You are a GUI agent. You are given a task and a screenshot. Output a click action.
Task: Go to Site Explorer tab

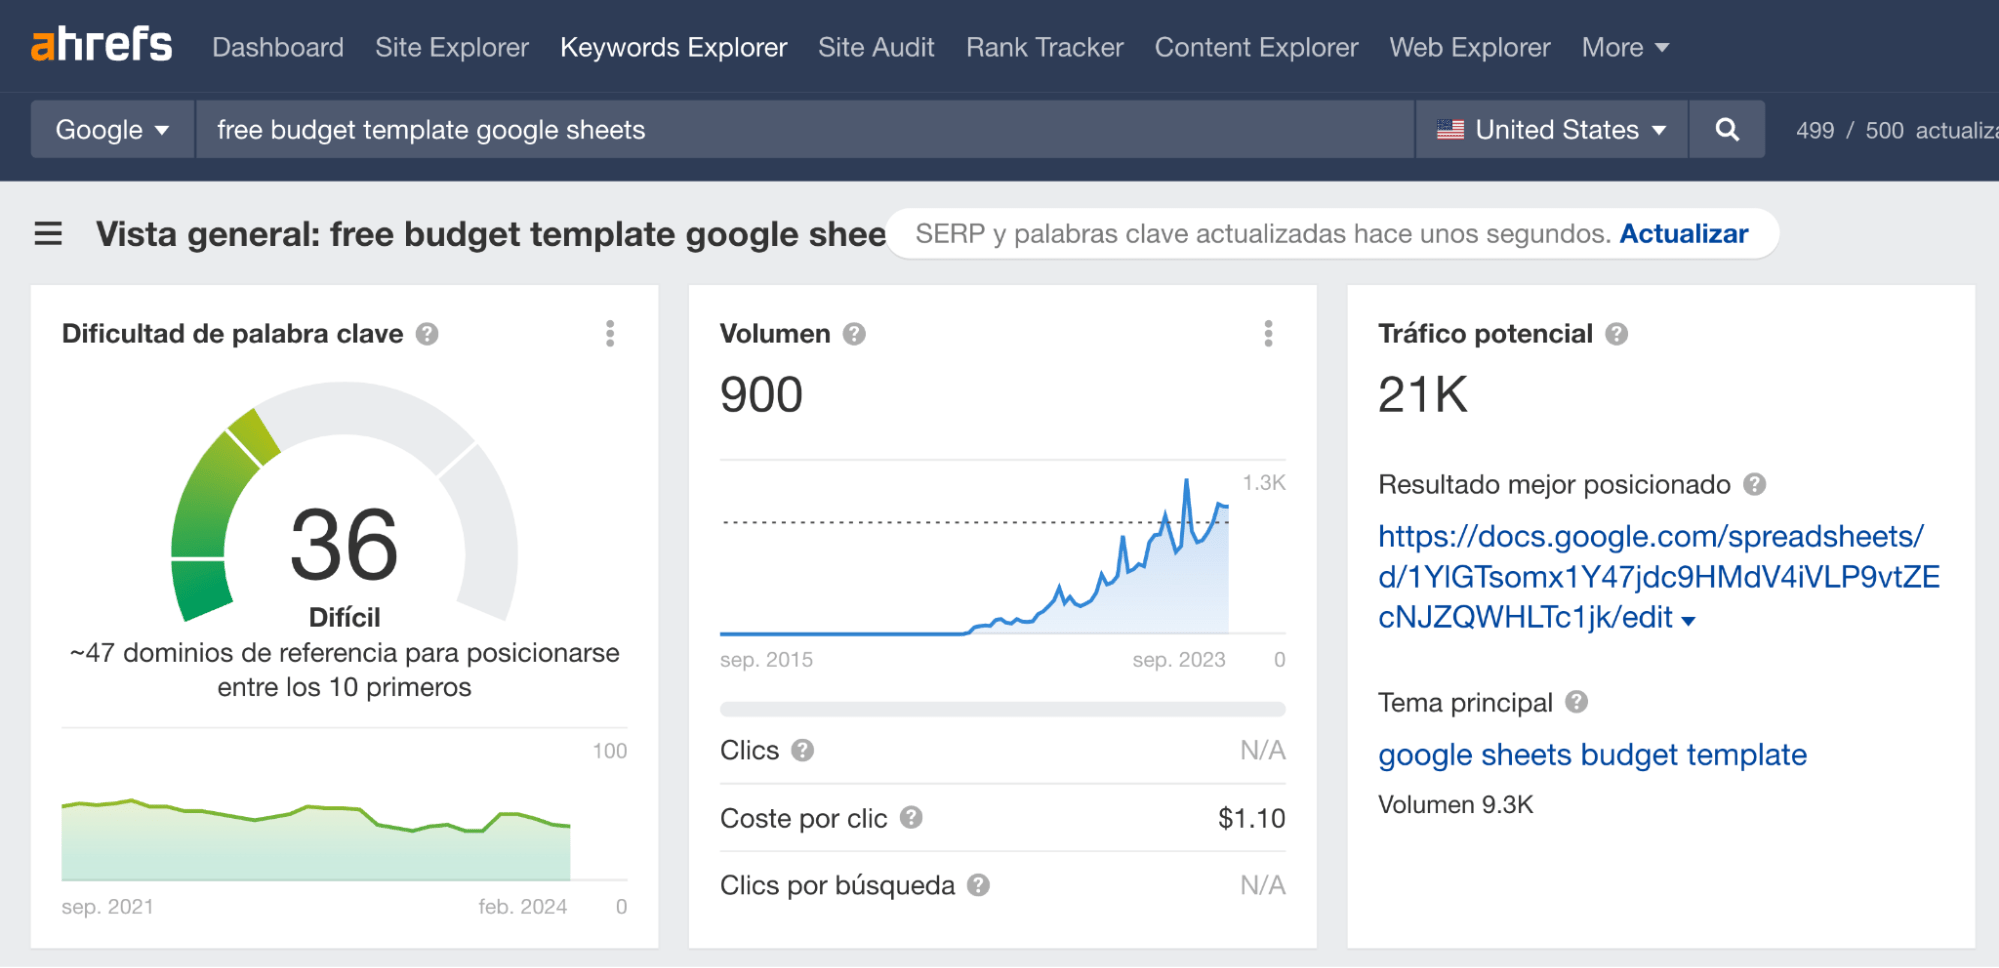(451, 47)
